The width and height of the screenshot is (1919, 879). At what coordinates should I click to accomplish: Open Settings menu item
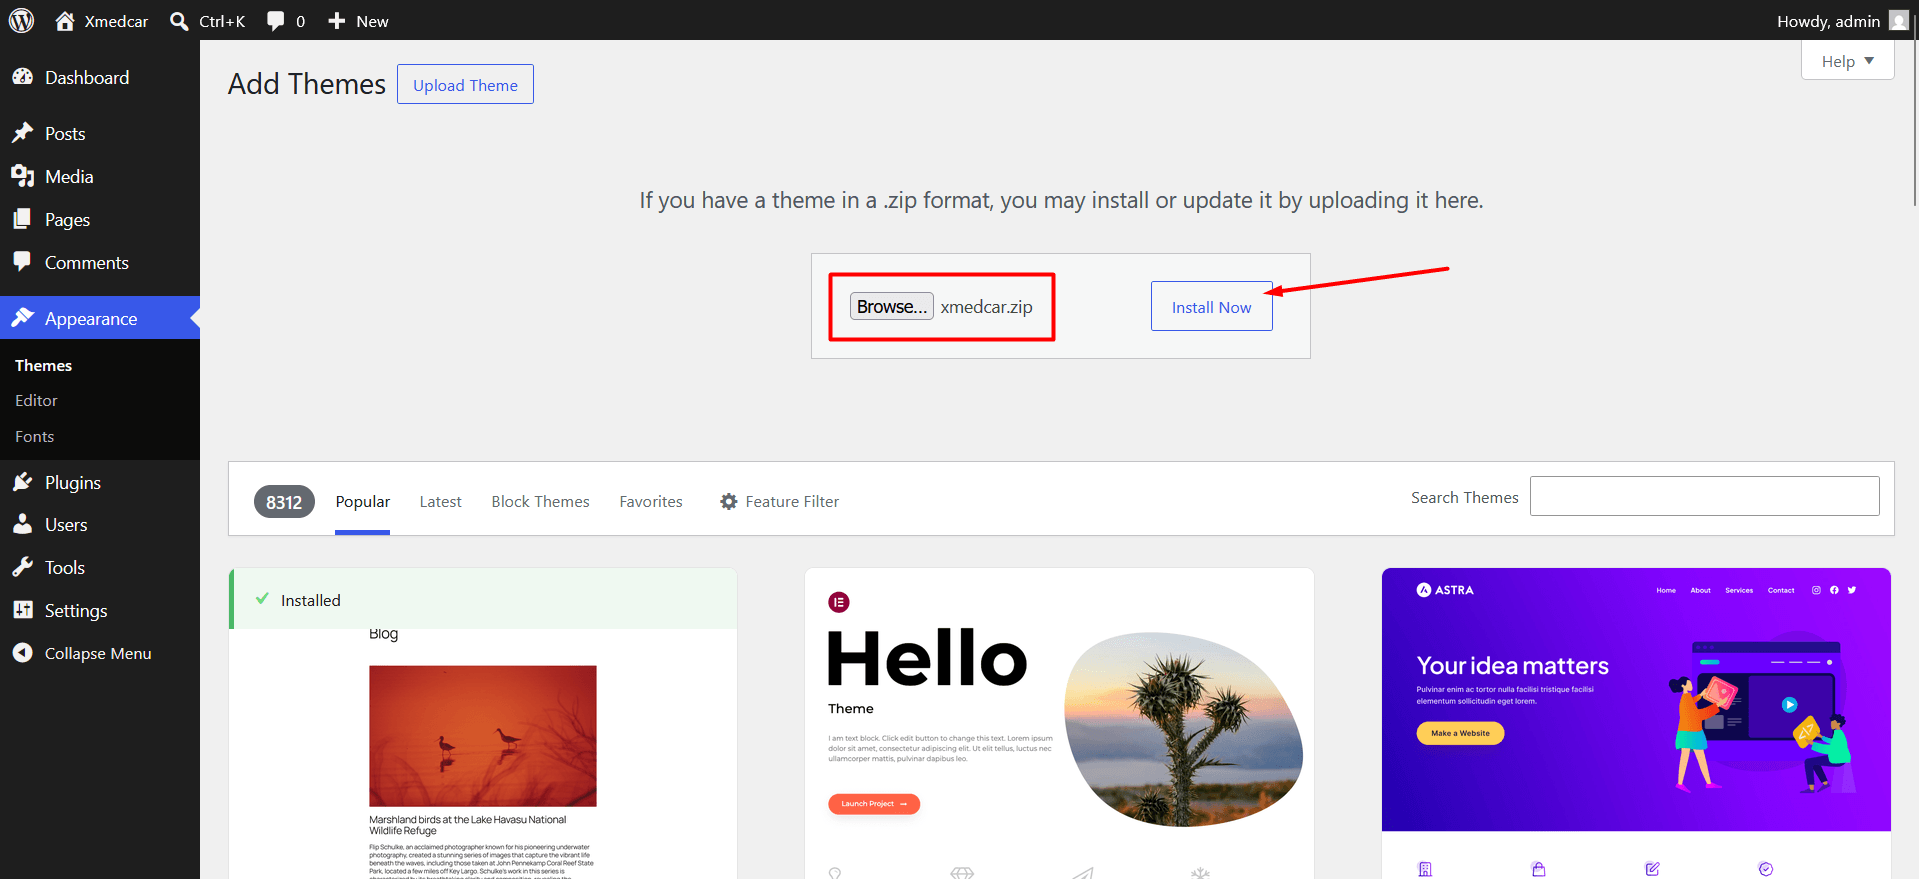pos(100,610)
